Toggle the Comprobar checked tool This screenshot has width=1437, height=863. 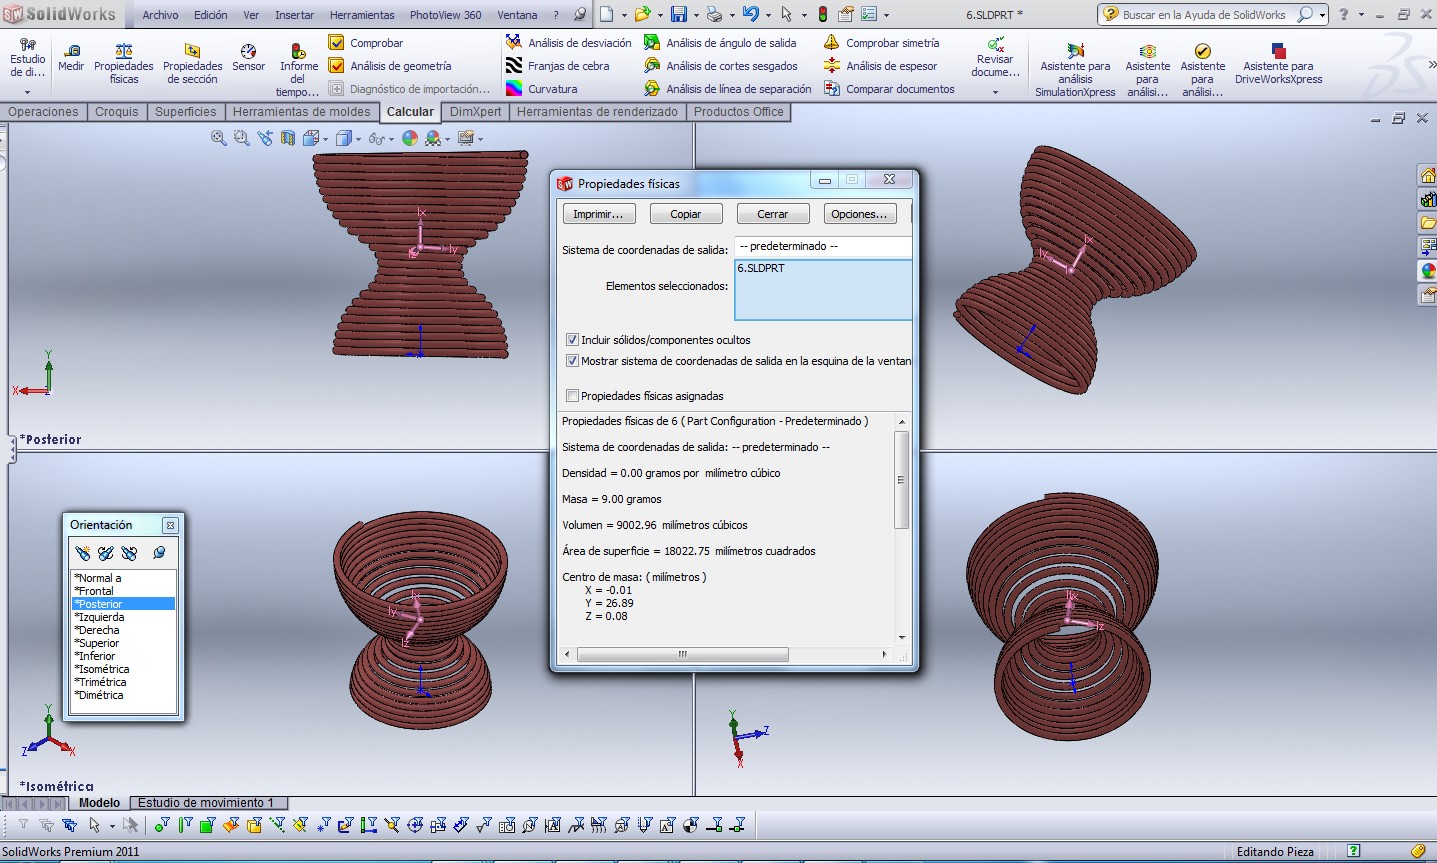click(366, 43)
